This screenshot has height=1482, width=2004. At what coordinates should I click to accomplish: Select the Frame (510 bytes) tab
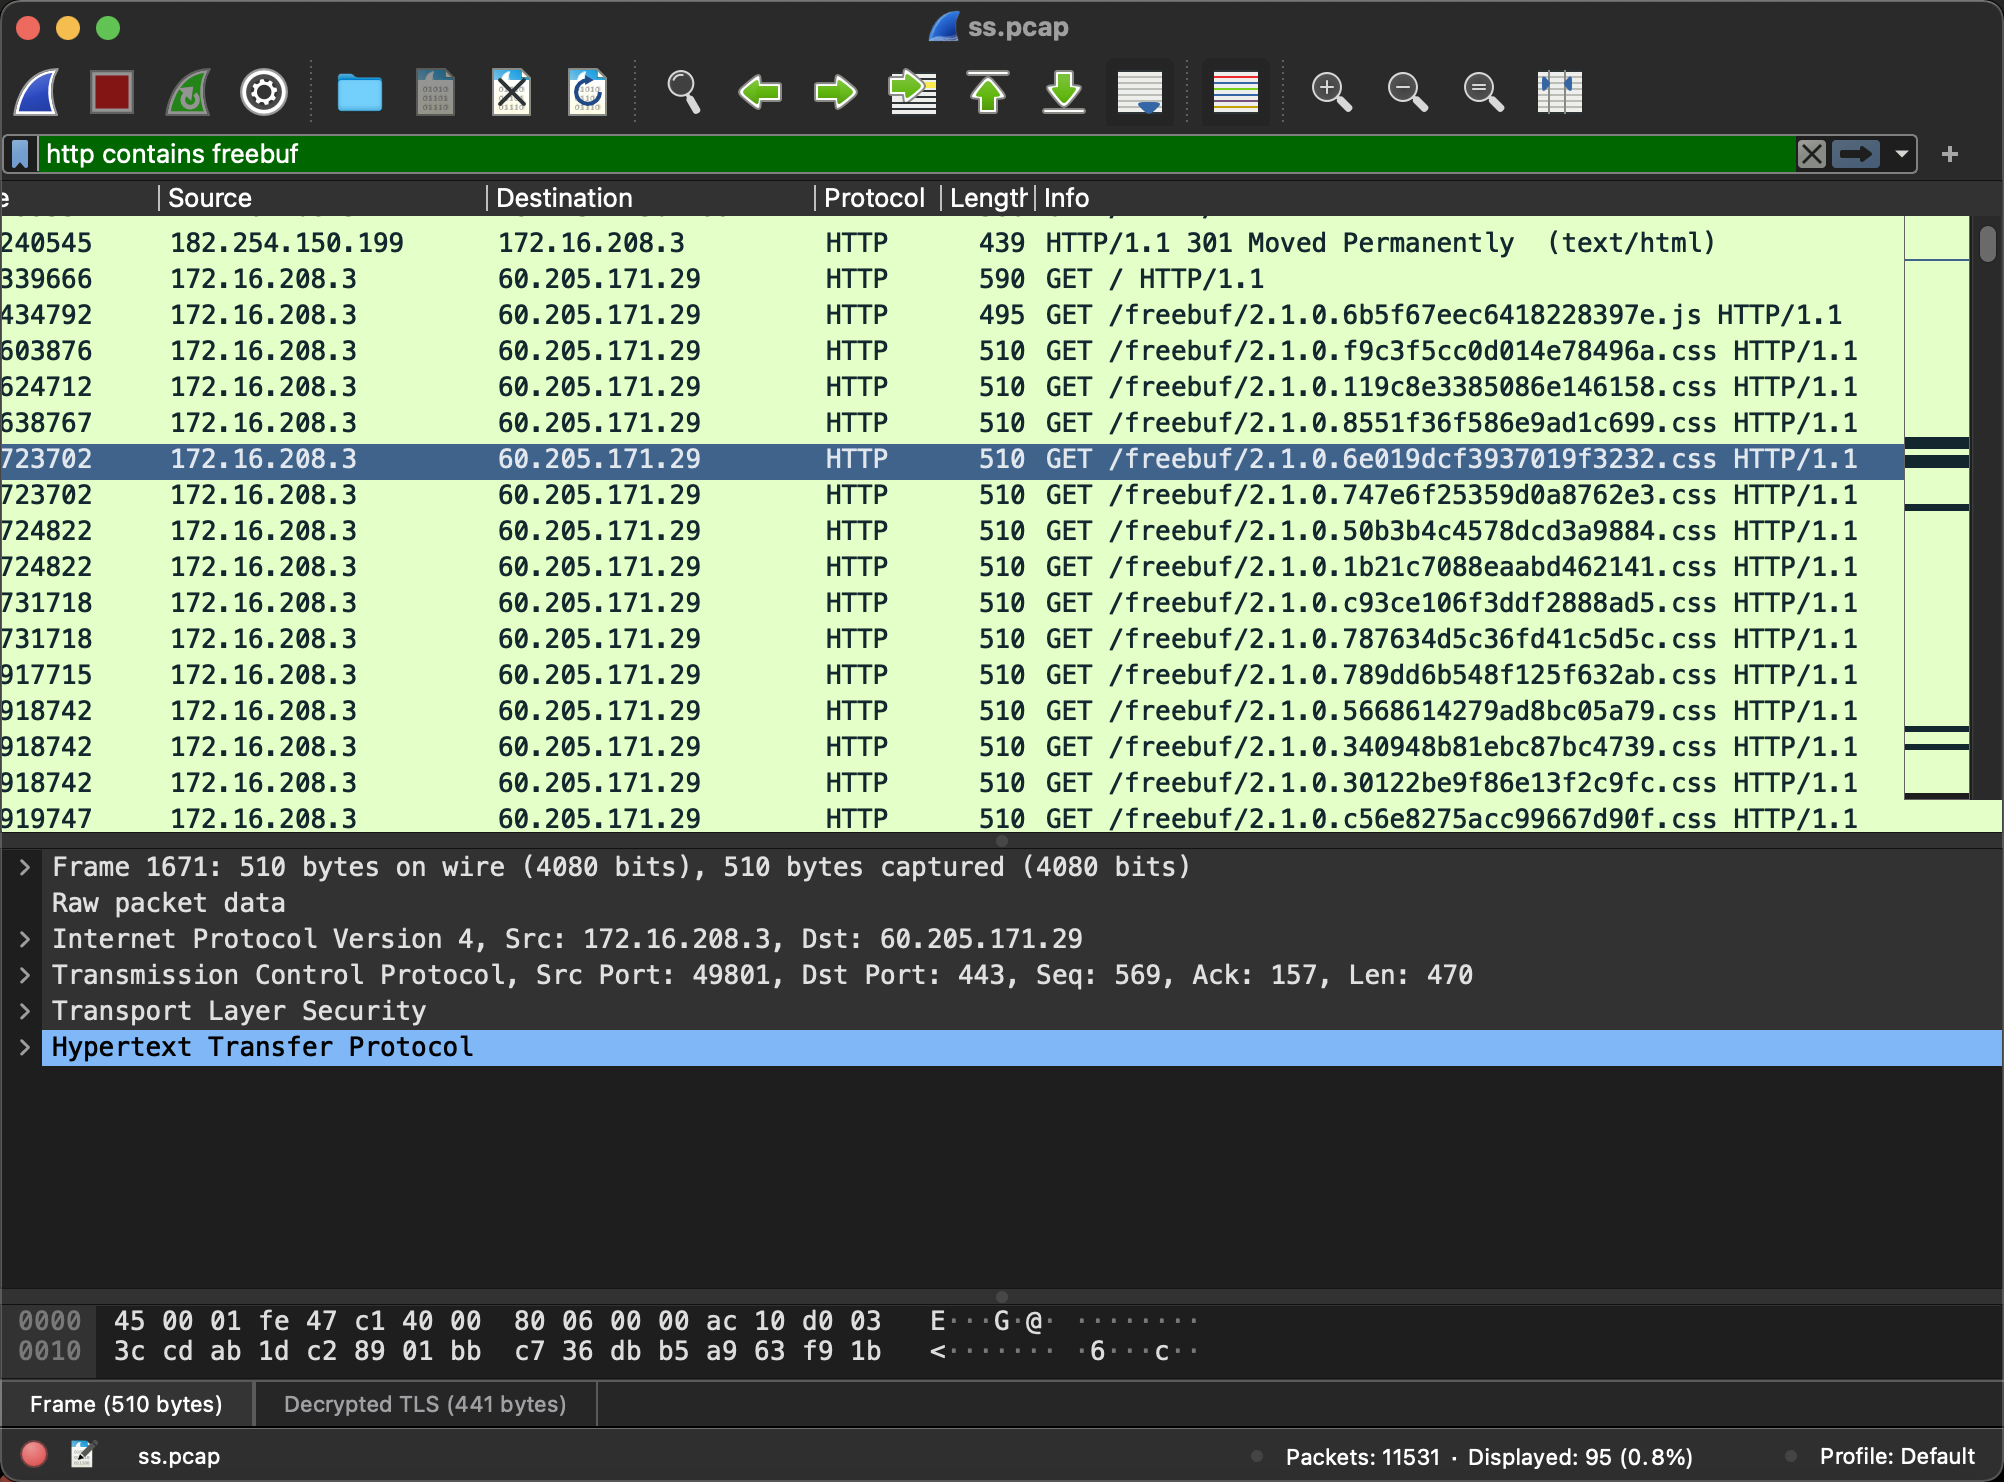coord(126,1404)
